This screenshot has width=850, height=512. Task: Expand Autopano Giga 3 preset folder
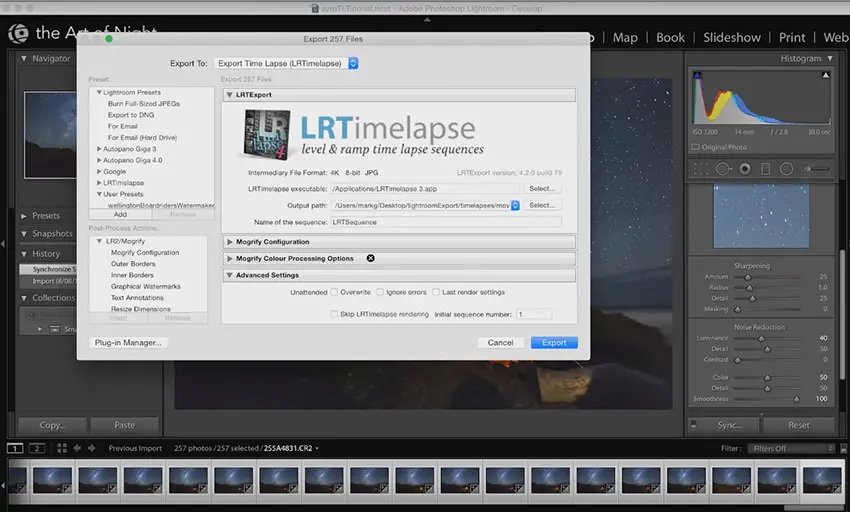coord(99,149)
